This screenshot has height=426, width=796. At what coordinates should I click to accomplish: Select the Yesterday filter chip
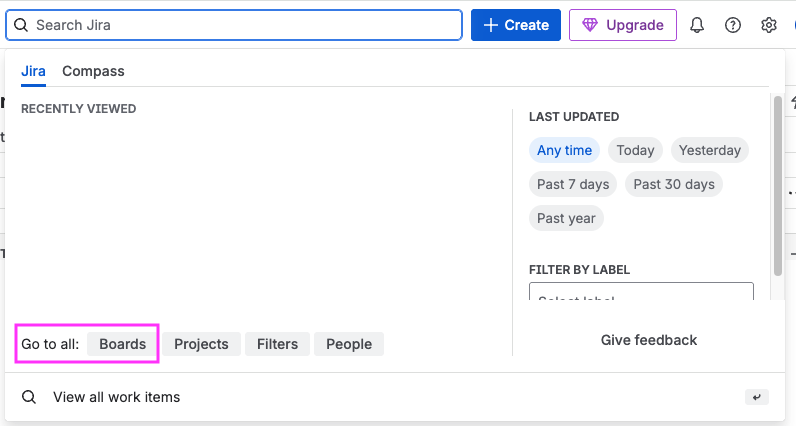(709, 150)
